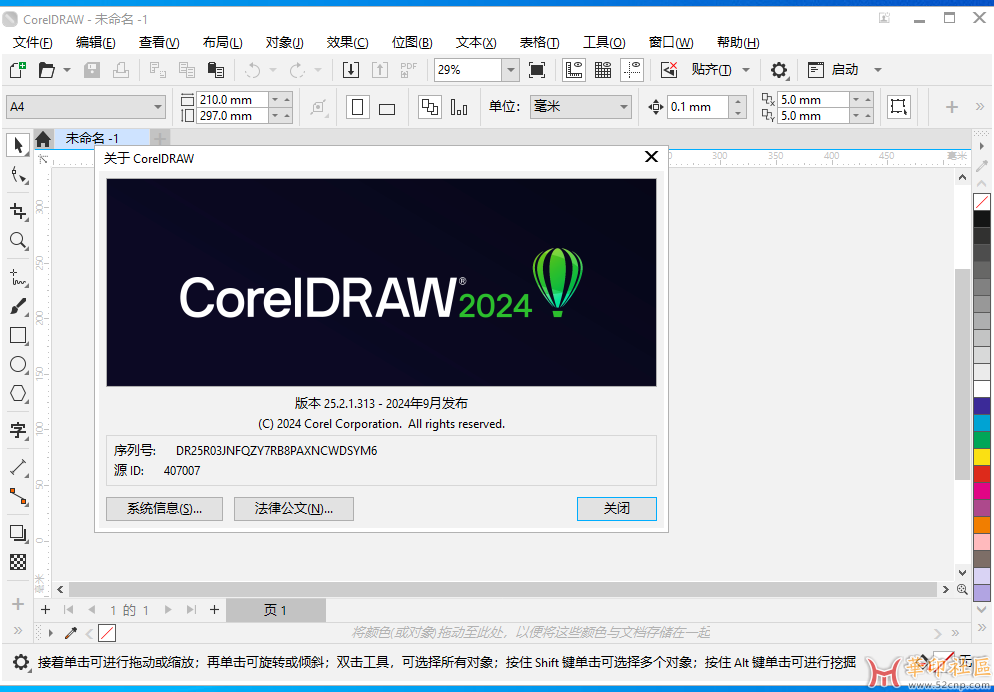This screenshot has width=994, height=692.
Task: Select the Connector tool
Action: click(x=18, y=497)
